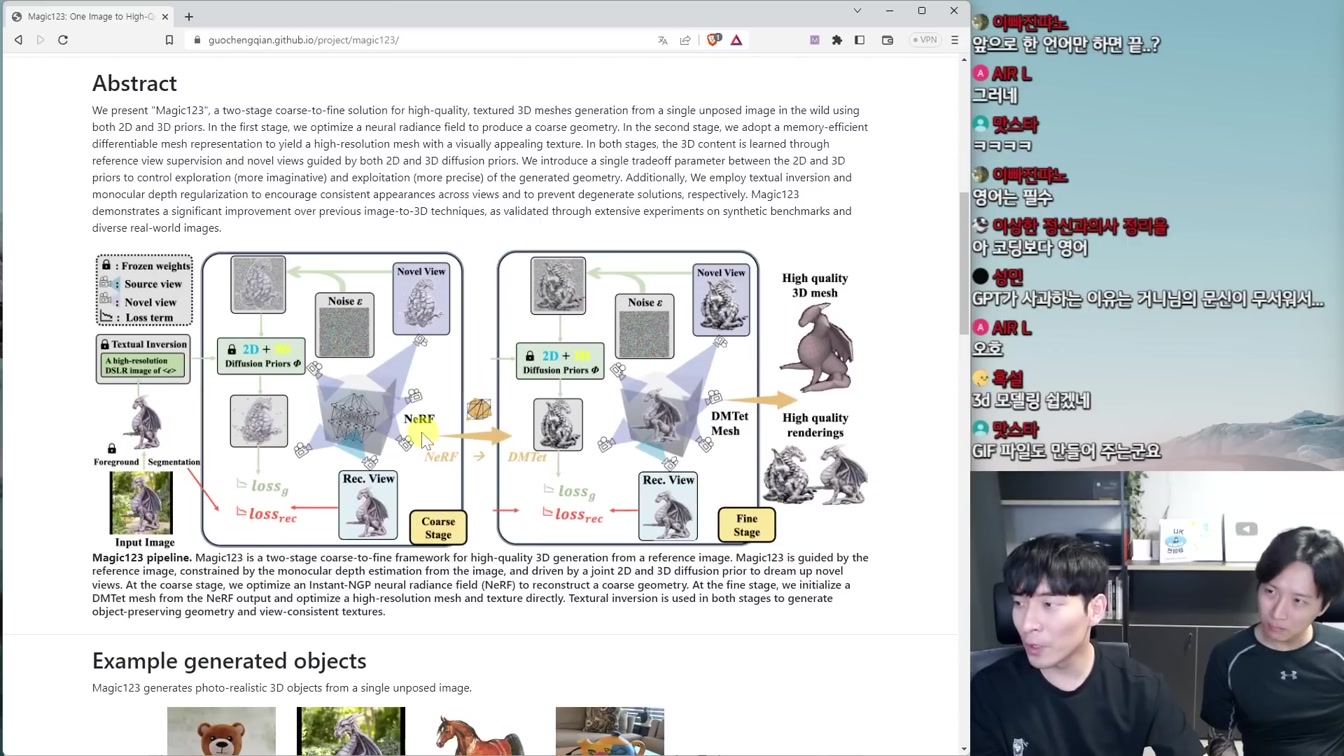This screenshot has height=756, width=1344.
Task: Click the scrollbar down arrow
Action: coord(964,749)
